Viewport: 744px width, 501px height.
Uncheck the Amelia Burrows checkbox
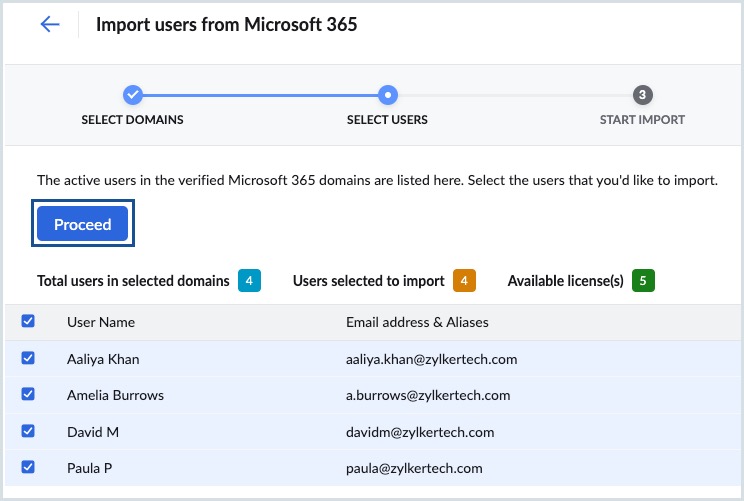click(x=28, y=394)
